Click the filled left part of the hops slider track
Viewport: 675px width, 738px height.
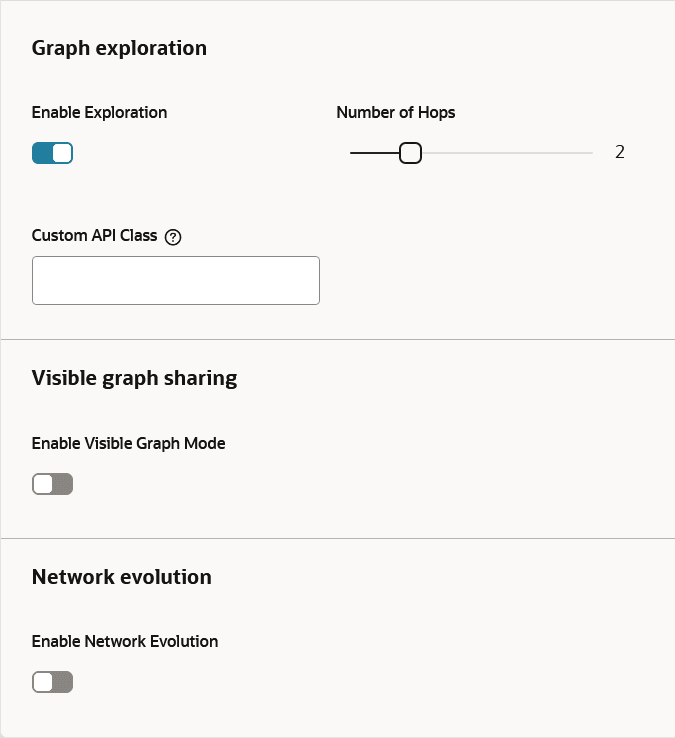click(375, 153)
